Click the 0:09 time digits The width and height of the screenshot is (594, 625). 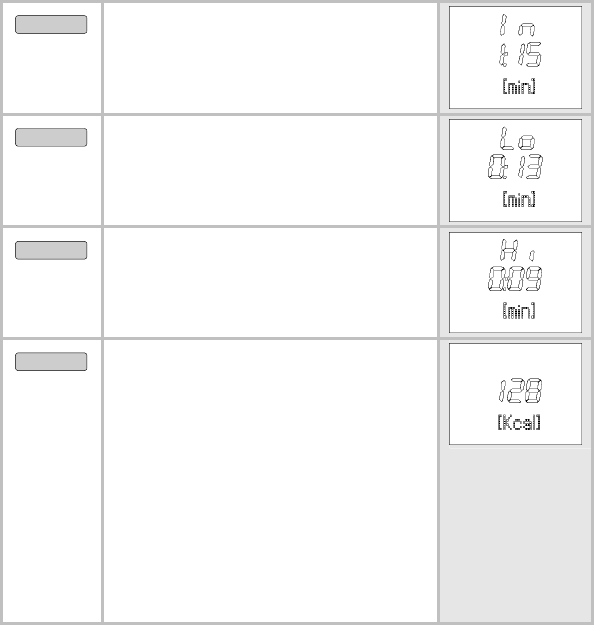(515, 278)
